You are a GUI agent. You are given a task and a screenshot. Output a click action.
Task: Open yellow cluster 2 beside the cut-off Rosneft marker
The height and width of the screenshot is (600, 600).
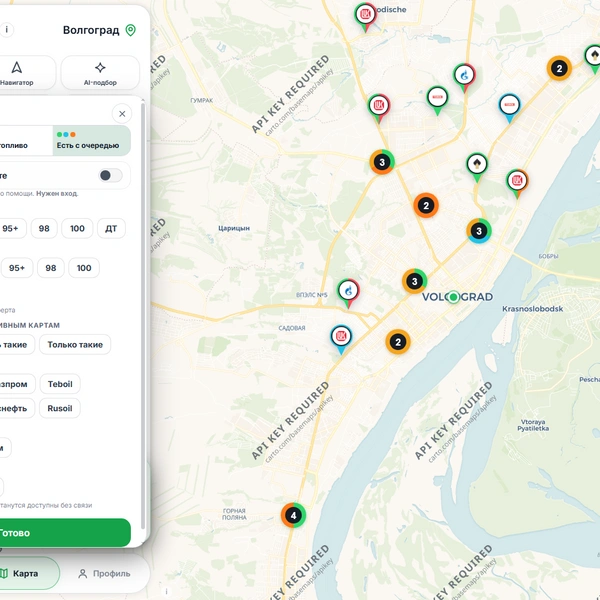[559, 68]
